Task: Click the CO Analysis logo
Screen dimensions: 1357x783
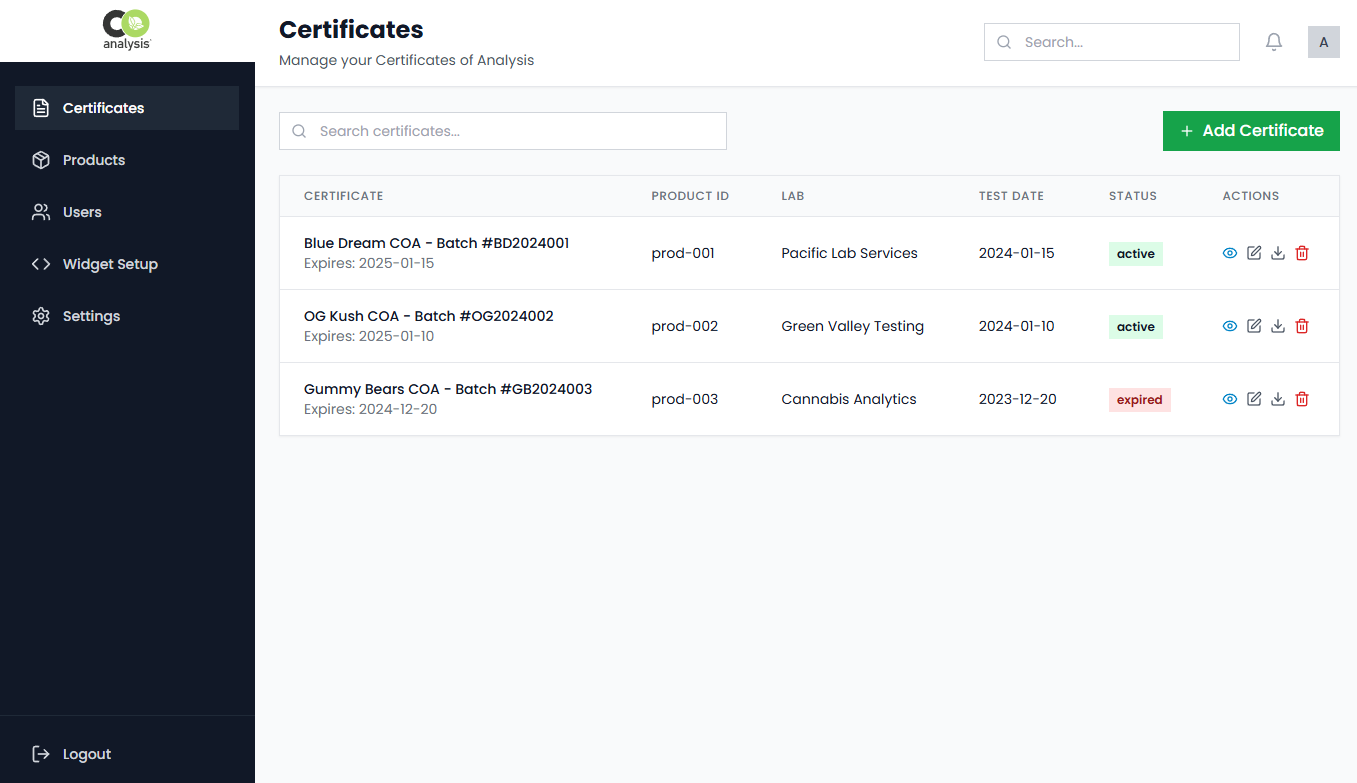Action: tap(126, 30)
